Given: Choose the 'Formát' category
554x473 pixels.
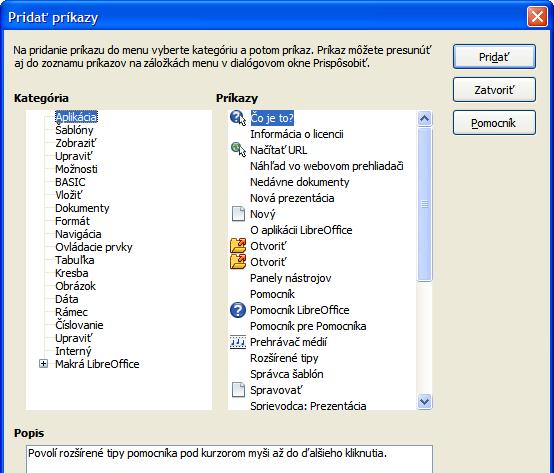Looking at the screenshot, I should (x=72, y=221).
